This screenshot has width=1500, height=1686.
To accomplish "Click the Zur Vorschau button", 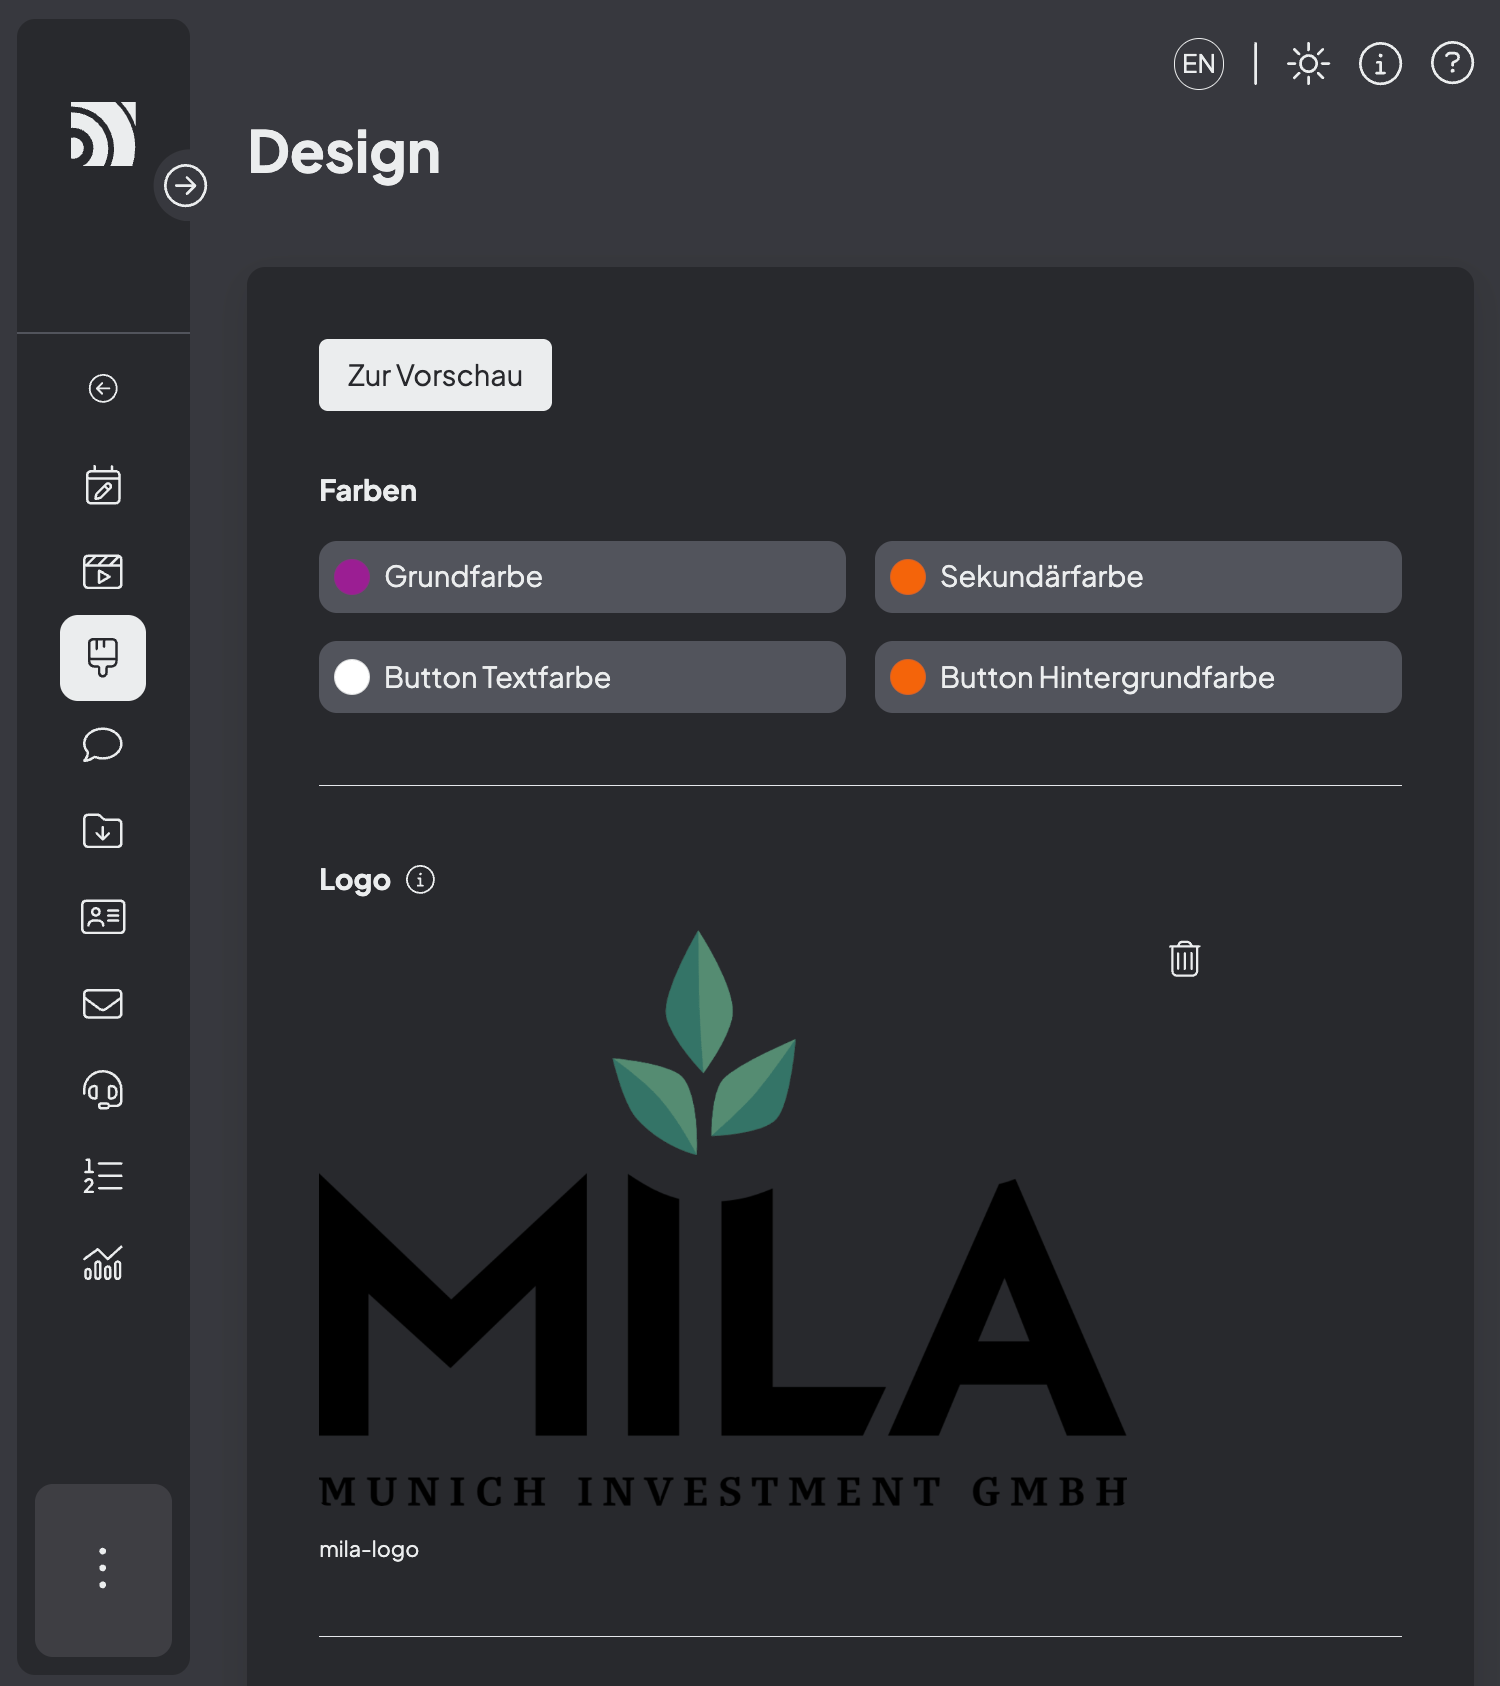I will (435, 375).
